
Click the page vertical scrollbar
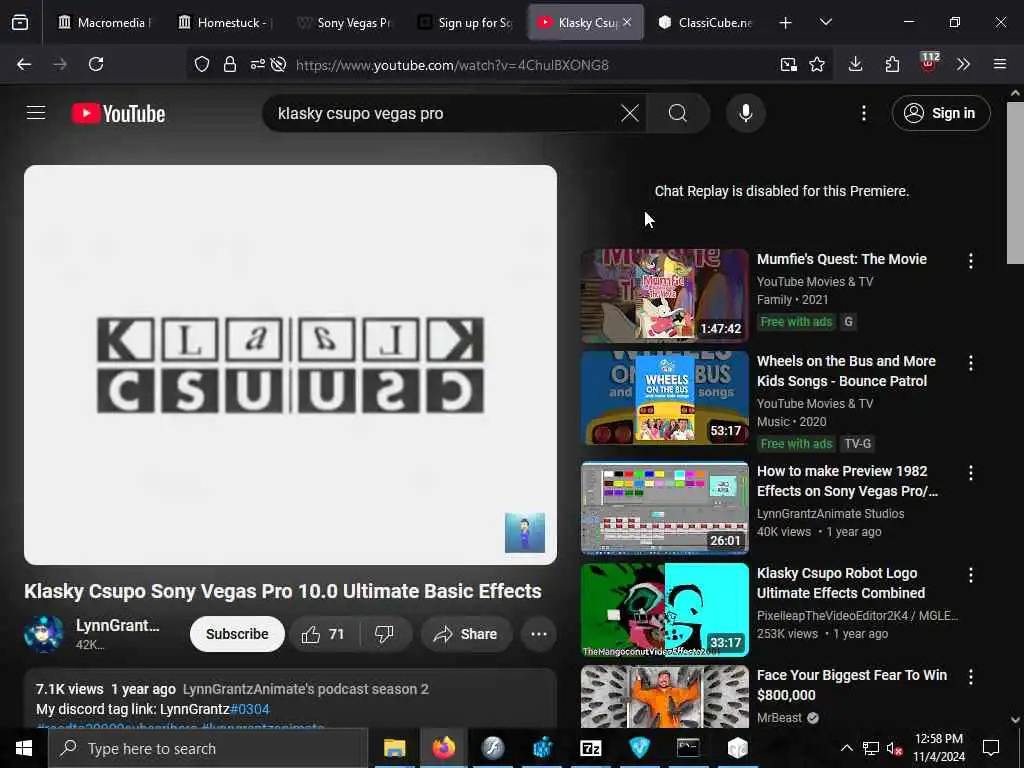[1015, 183]
